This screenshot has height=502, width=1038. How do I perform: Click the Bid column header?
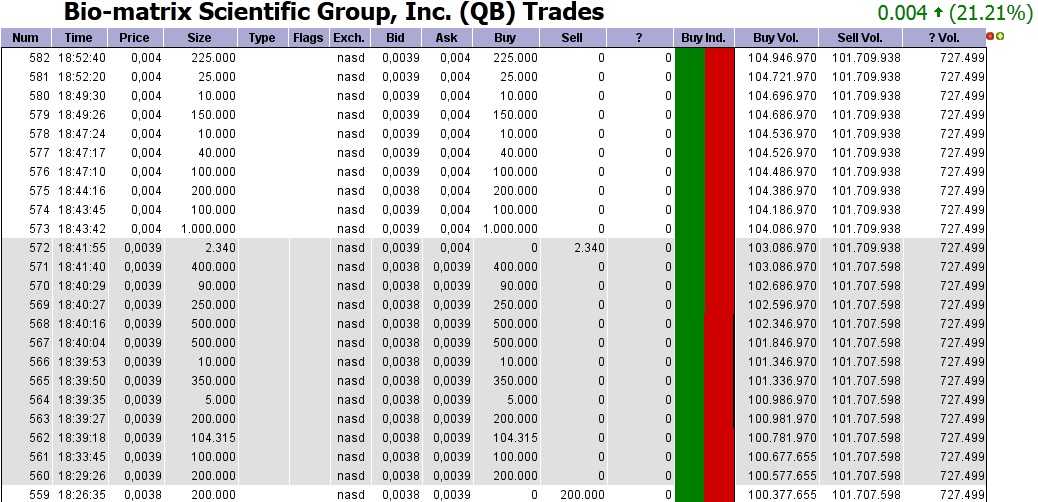[x=396, y=38]
